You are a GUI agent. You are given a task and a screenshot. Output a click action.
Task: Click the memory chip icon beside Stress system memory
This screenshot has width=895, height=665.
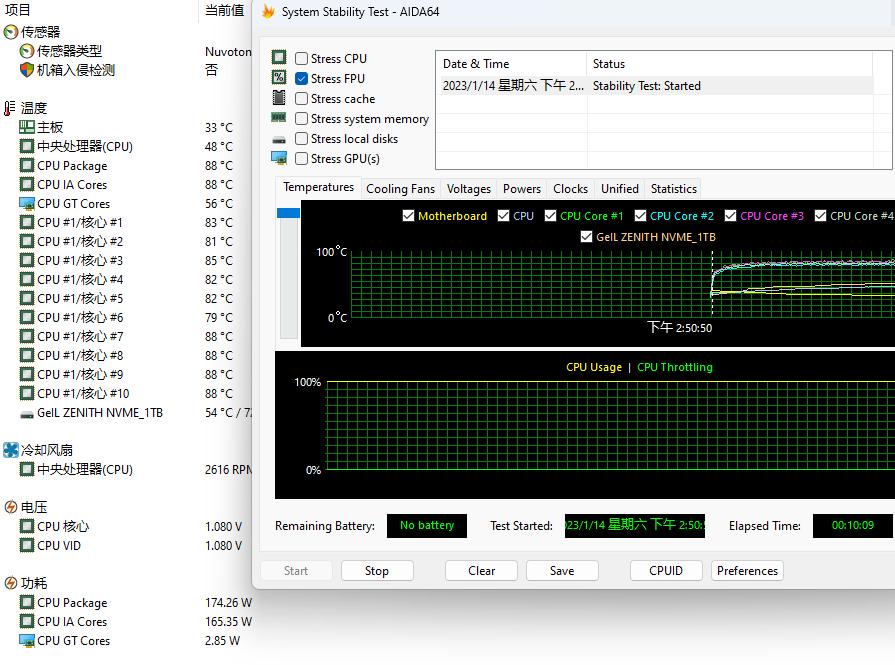pyautogui.click(x=279, y=118)
